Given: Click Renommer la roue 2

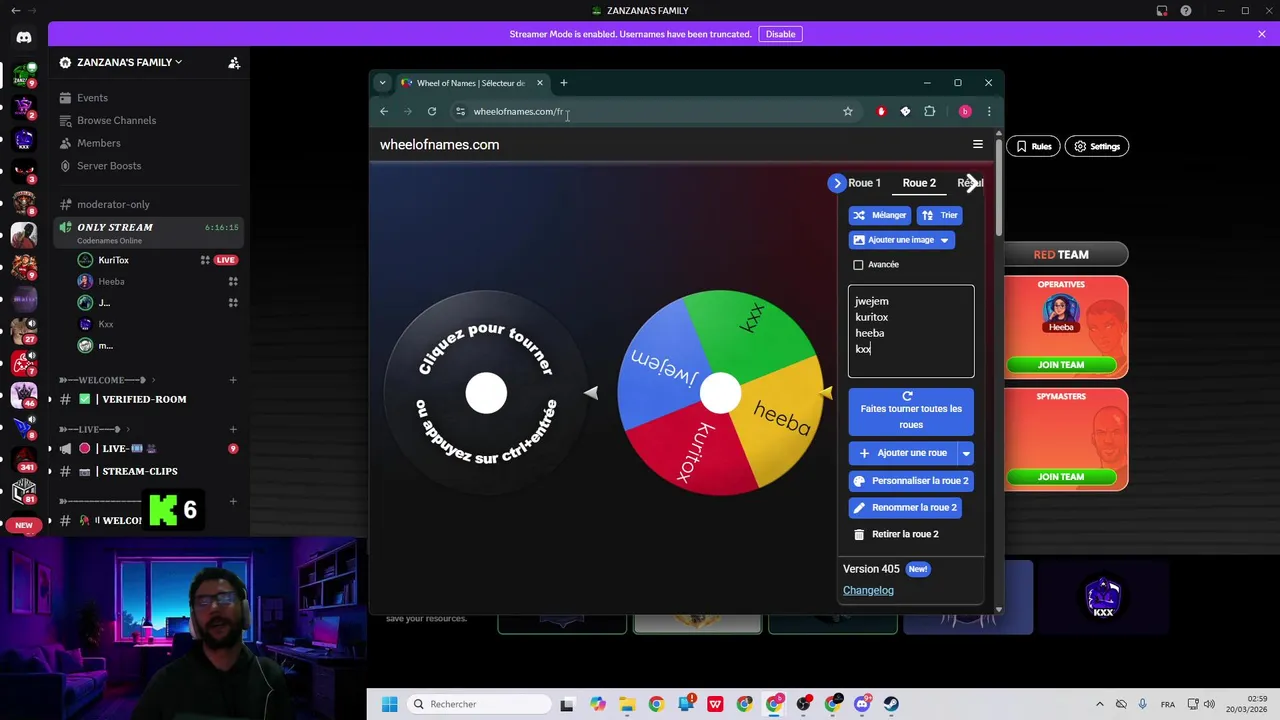Looking at the screenshot, I should tap(905, 508).
